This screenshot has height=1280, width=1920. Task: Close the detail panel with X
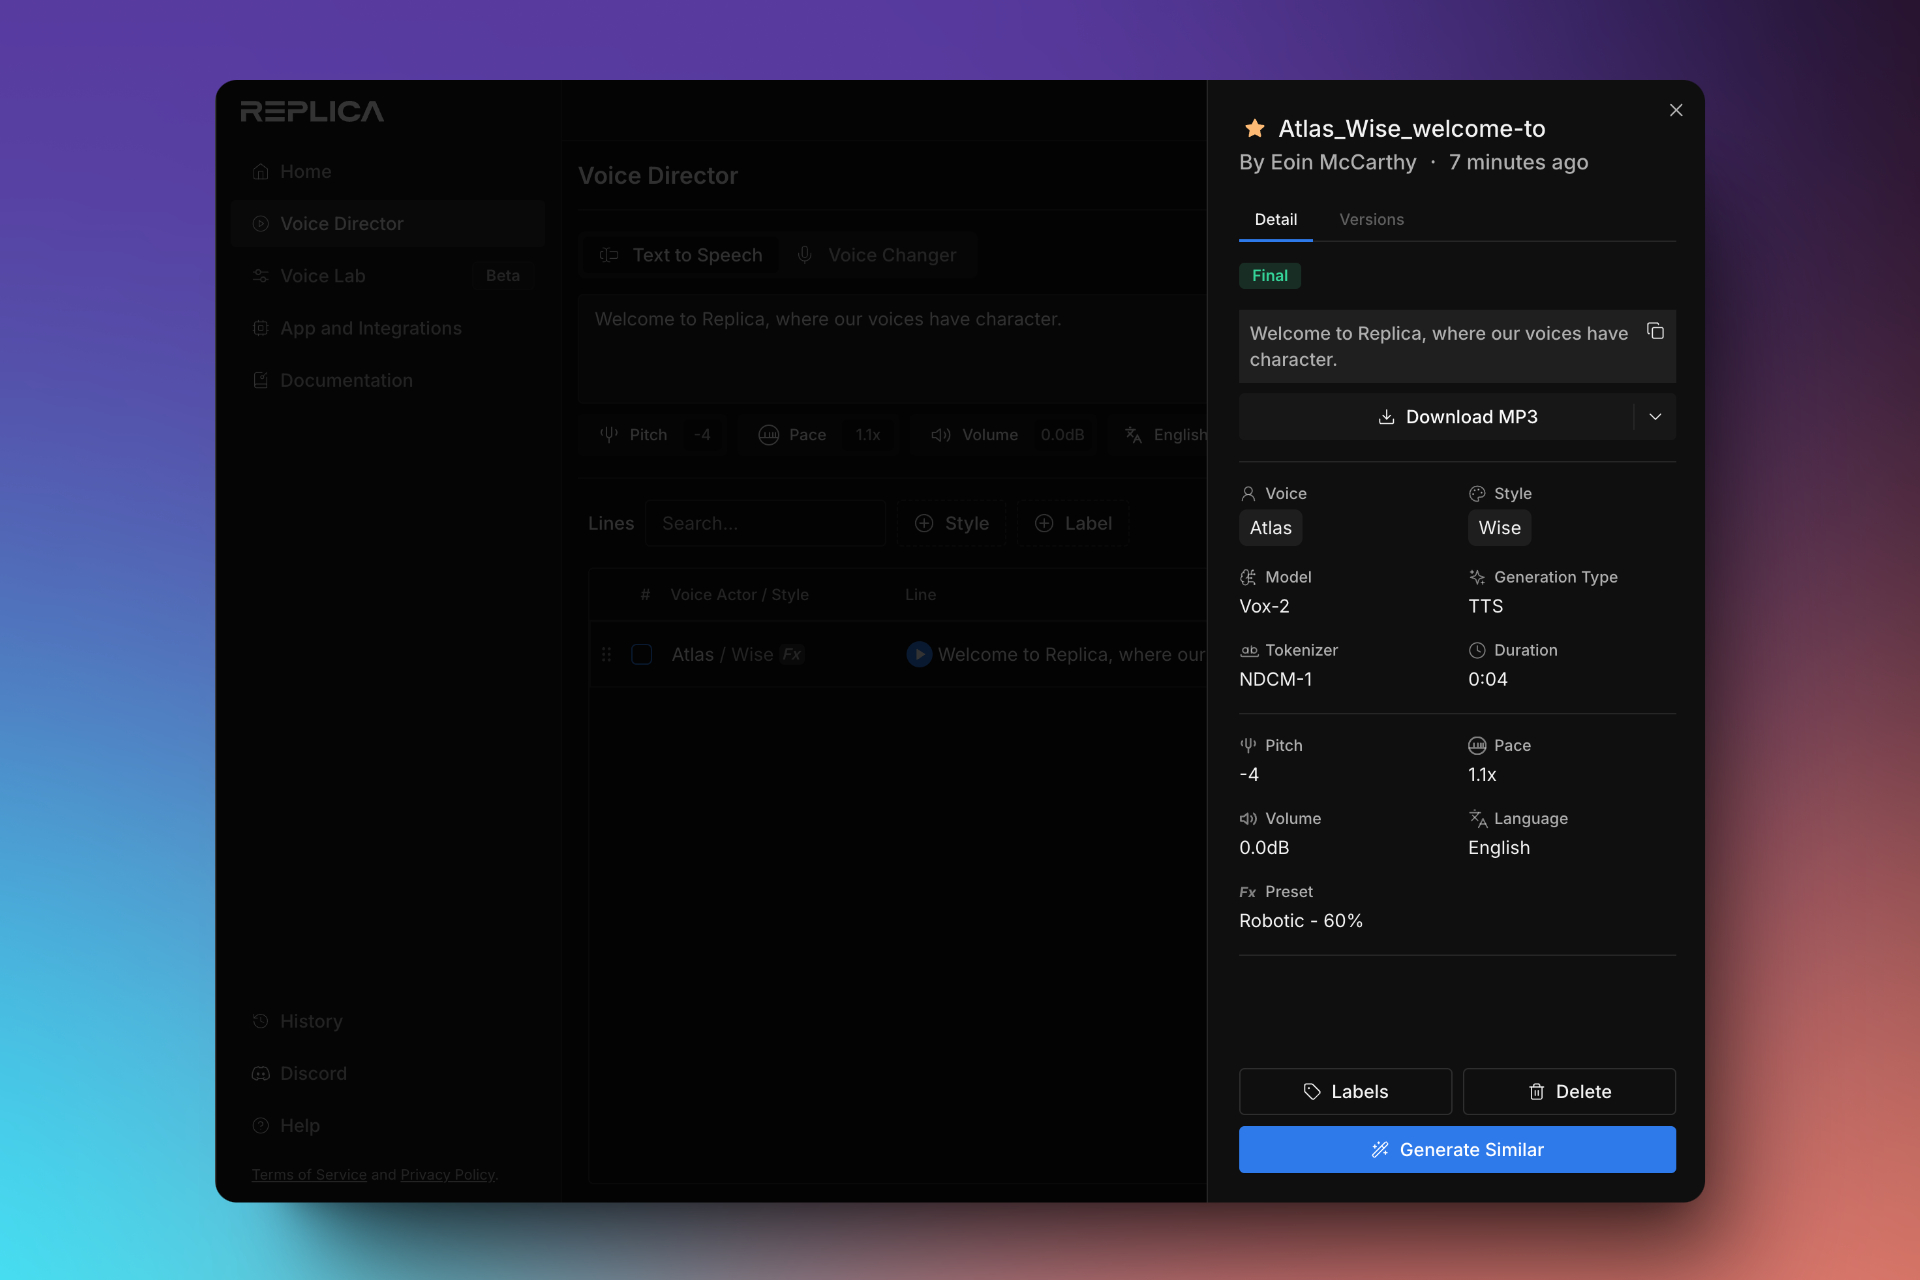1676,110
